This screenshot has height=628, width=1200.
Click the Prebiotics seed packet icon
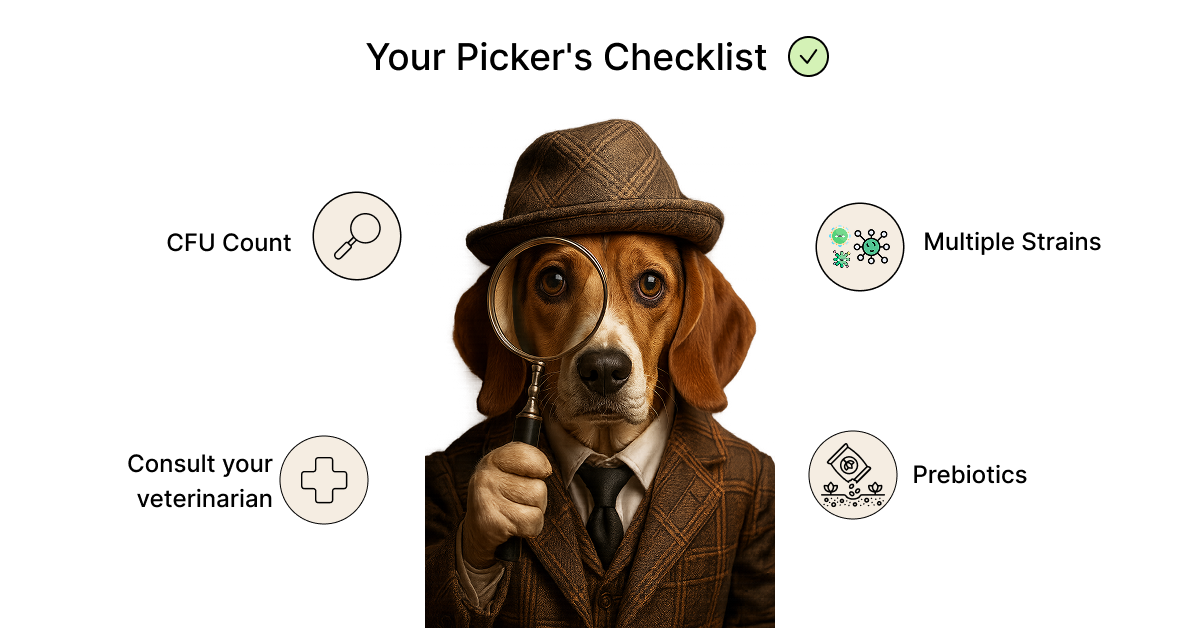tap(853, 475)
